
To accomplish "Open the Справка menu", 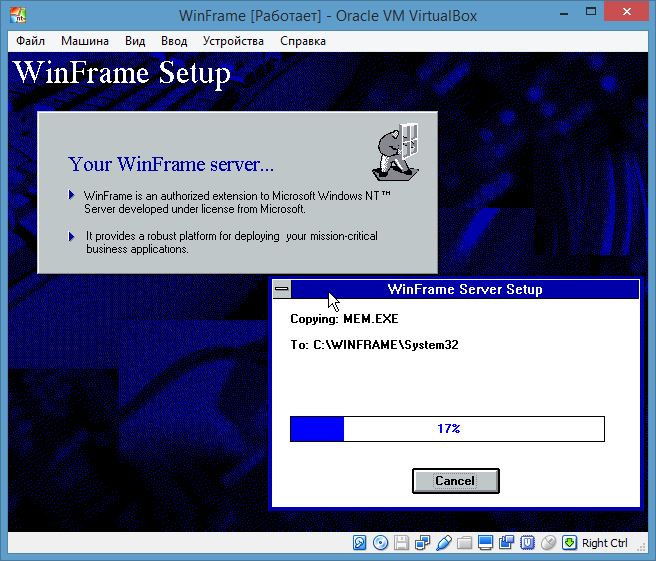I will click(x=303, y=41).
